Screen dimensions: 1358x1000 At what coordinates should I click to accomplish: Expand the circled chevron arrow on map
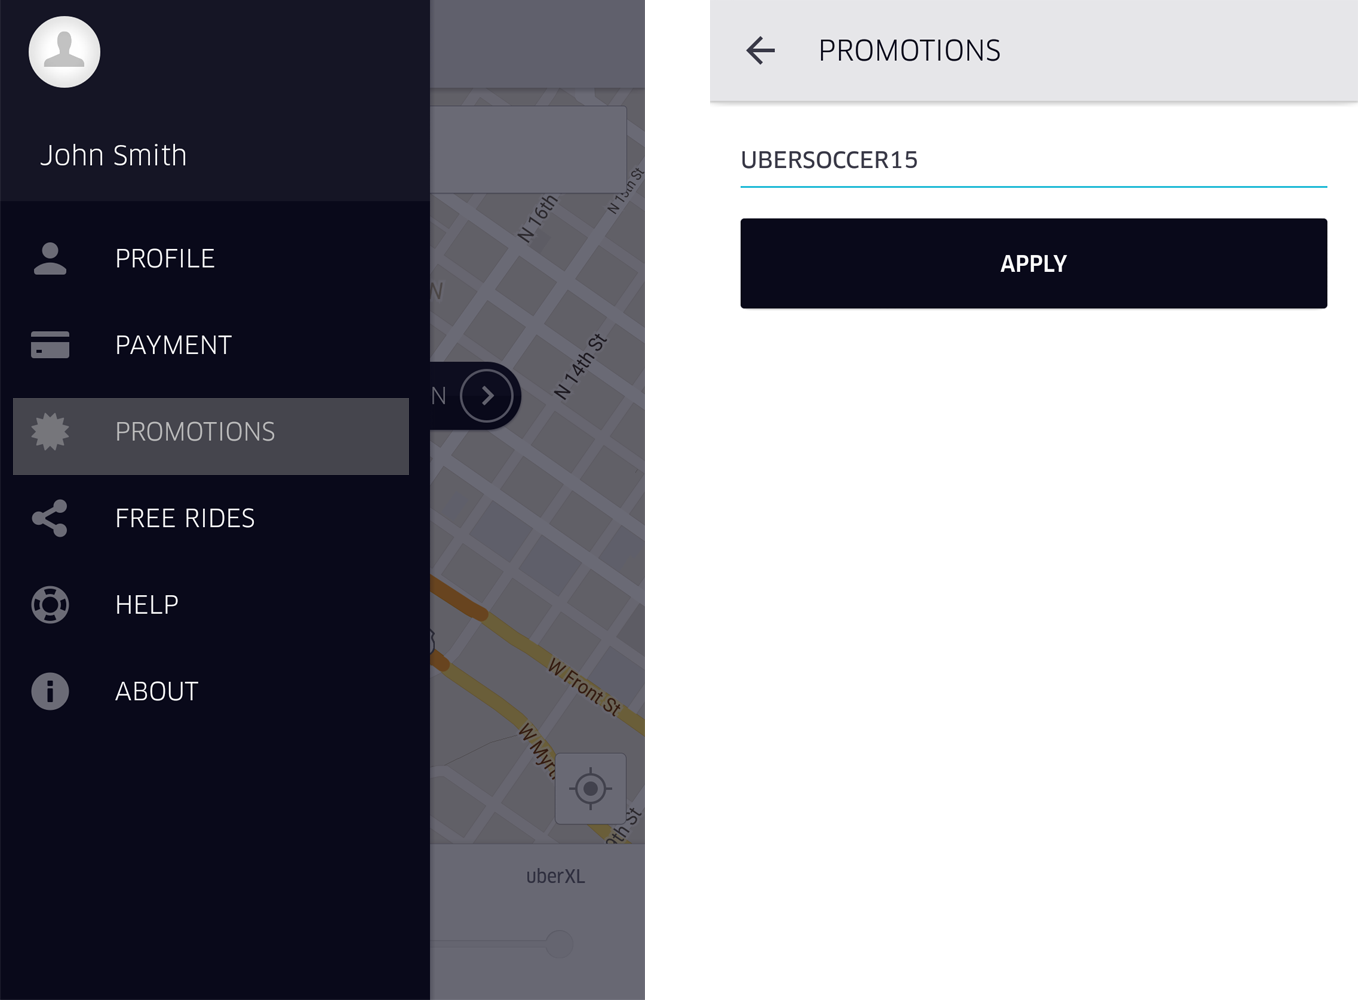click(487, 396)
